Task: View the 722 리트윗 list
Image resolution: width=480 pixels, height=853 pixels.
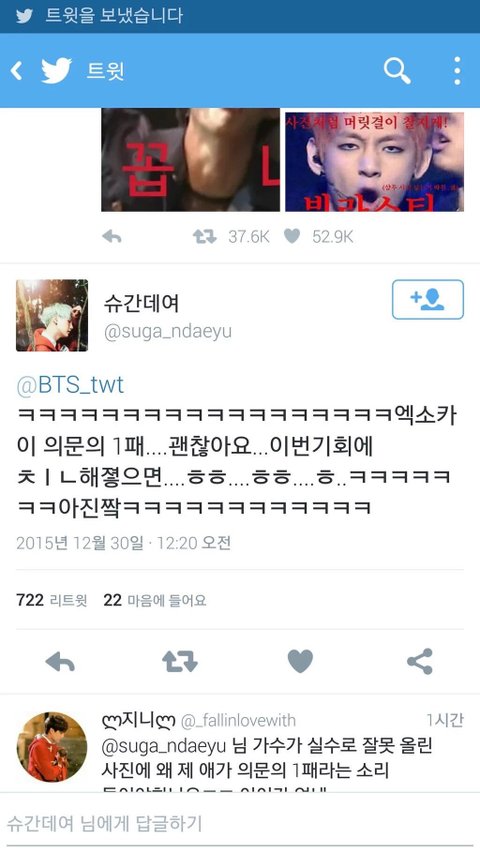Action: [51, 600]
